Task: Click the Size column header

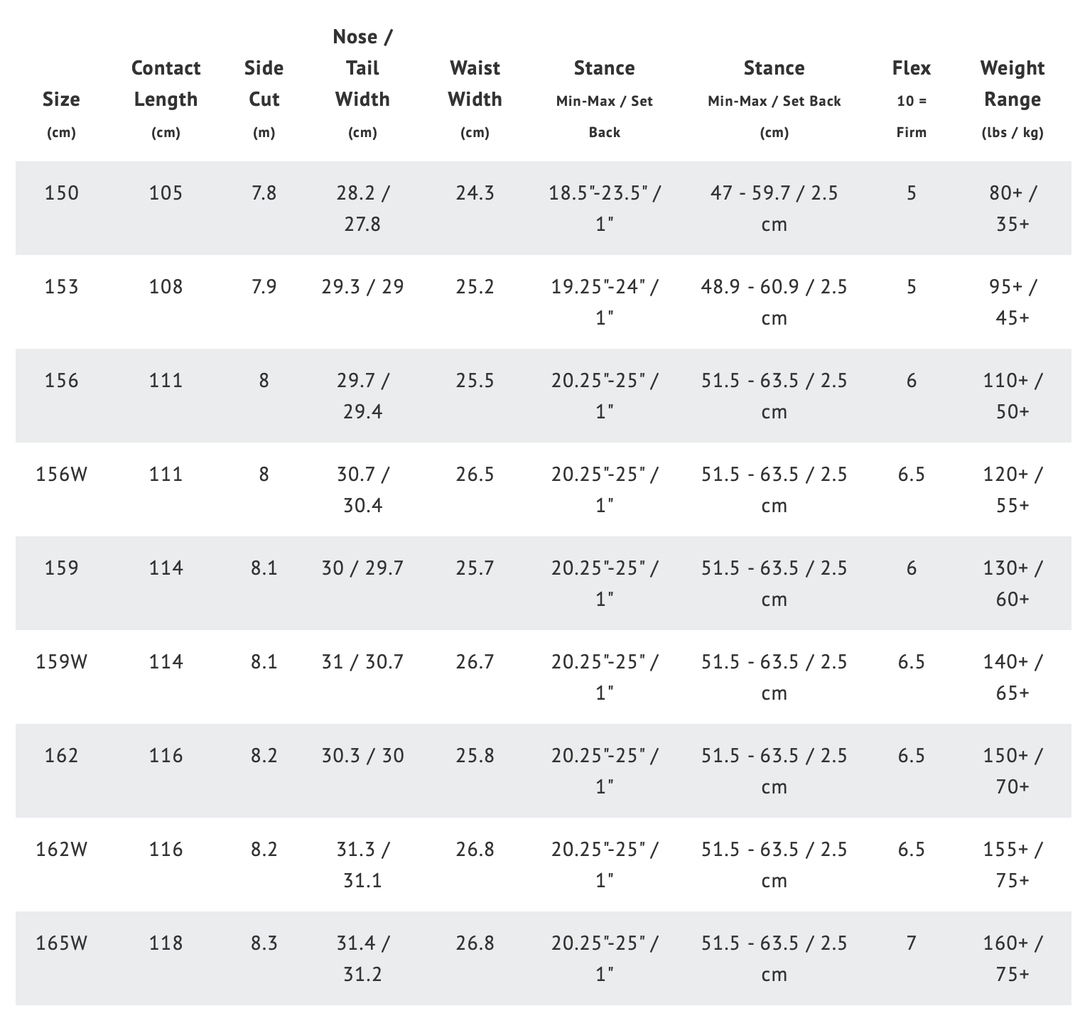Action: (61, 100)
